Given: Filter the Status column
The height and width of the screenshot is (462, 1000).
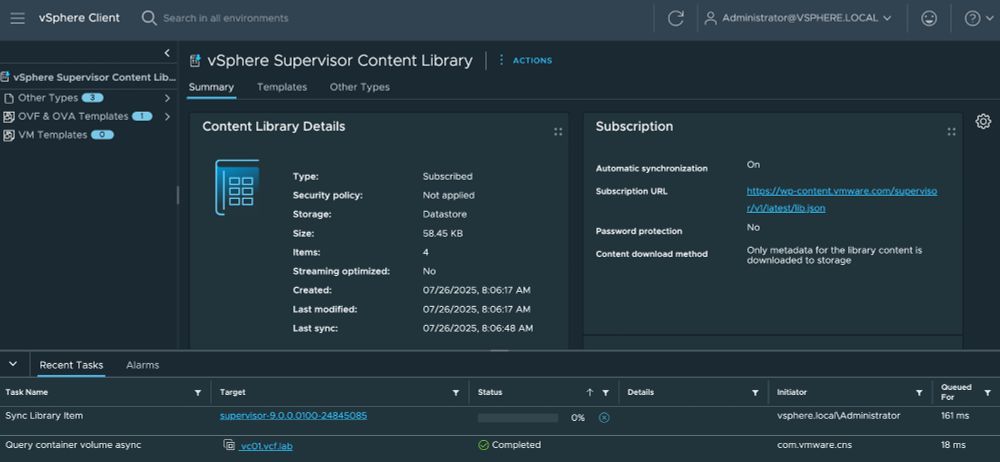Looking at the screenshot, I should pyautogui.click(x=605, y=392).
